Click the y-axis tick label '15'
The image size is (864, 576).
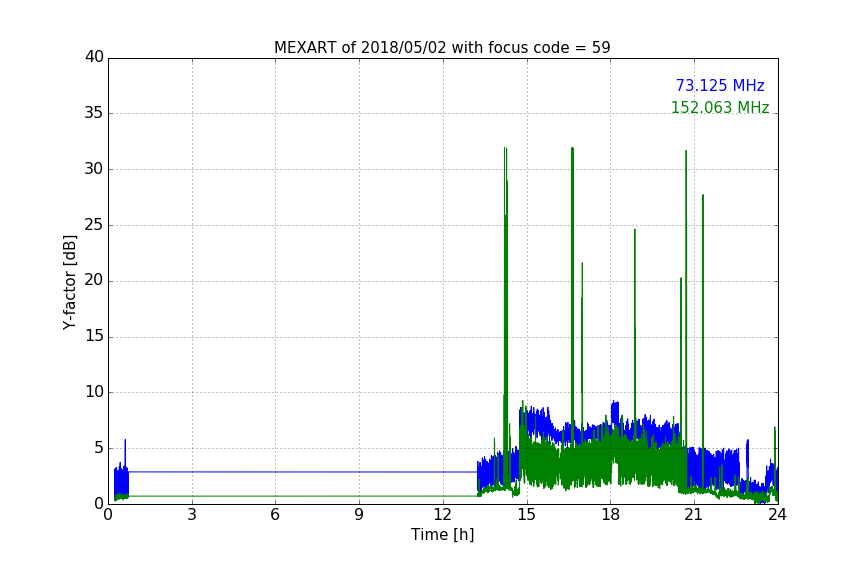(x=94, y=336)
